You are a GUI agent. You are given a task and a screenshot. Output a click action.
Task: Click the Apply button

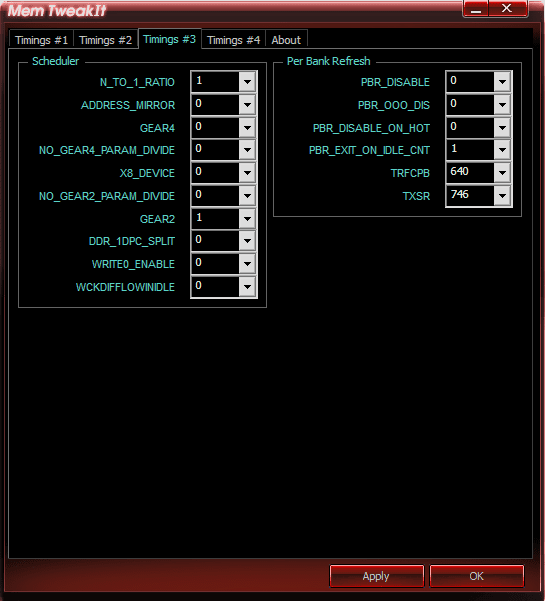pos(376,576)
